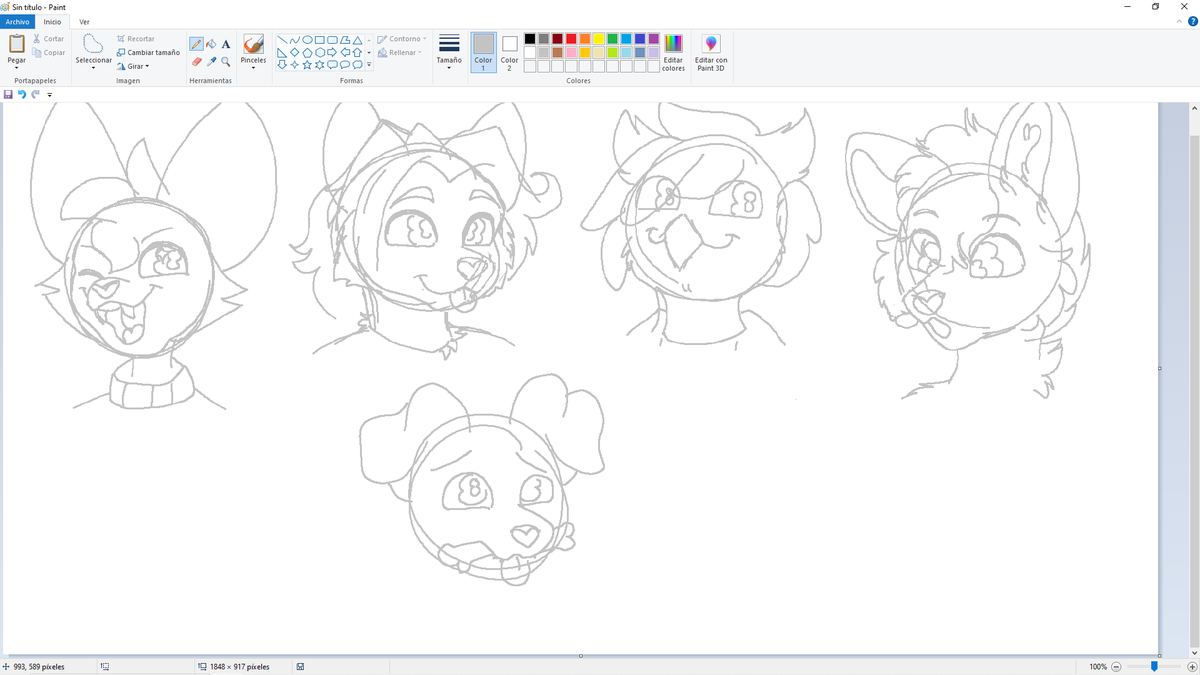Choose the curve shape
This screenshot has height=675, width=1200.
(294, 40)
